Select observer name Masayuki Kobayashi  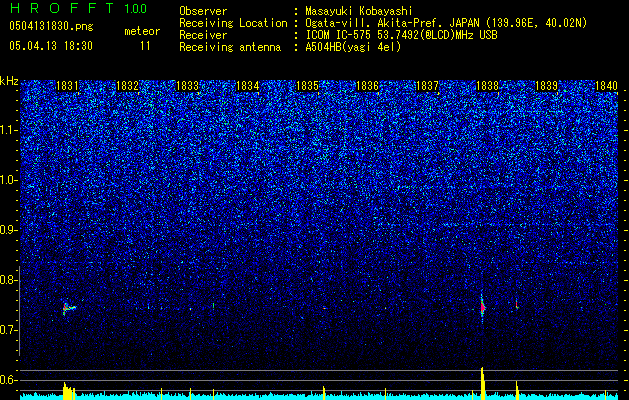coord(359,11)
